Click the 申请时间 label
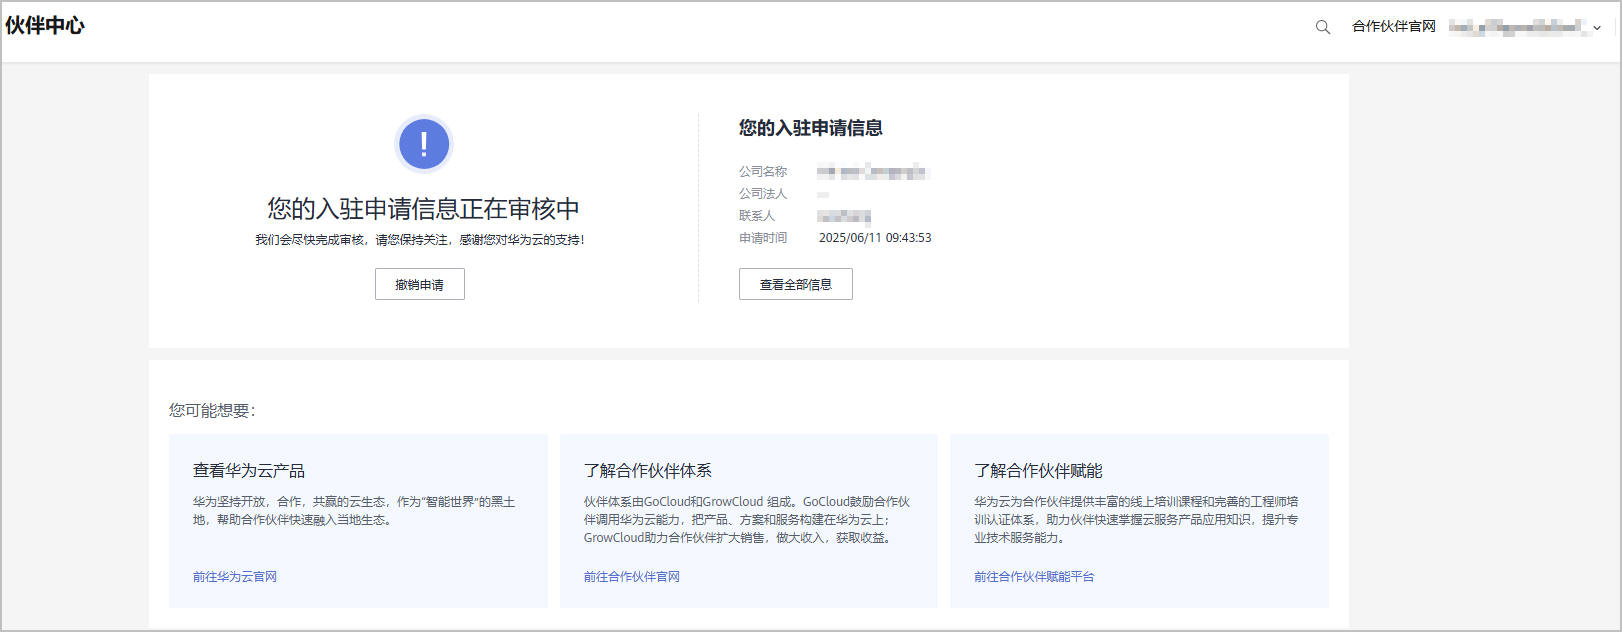 tap(763, 238)
